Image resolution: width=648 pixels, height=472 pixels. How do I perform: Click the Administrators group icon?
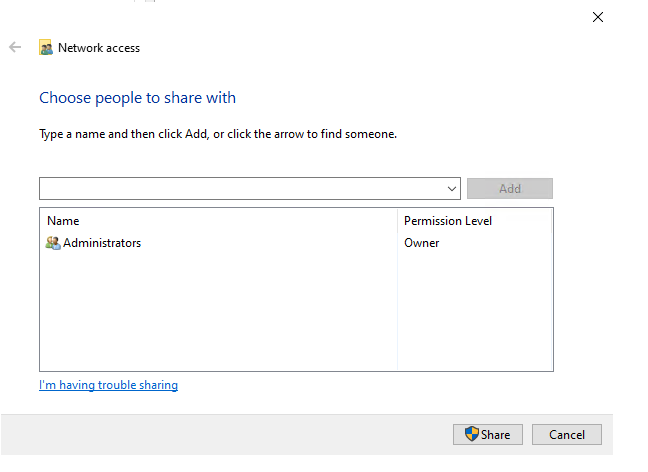pos(53,243)
